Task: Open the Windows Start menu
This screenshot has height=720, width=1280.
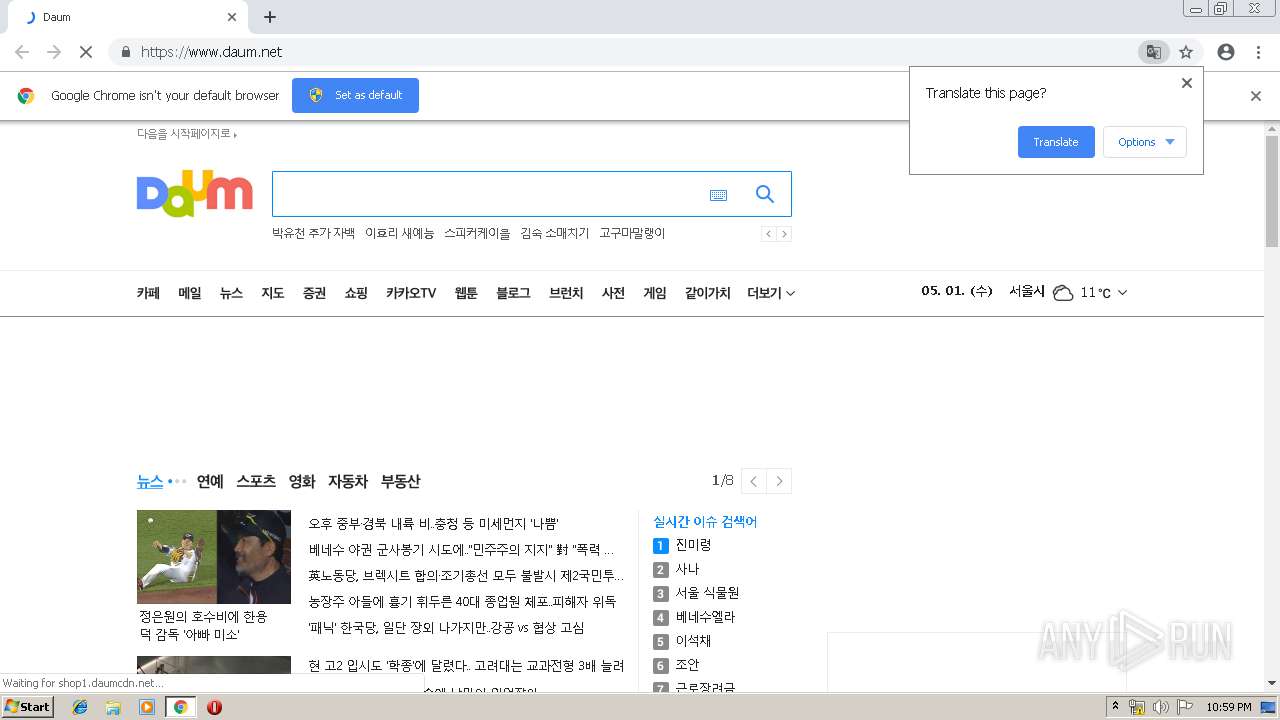Action: (27, 707)
